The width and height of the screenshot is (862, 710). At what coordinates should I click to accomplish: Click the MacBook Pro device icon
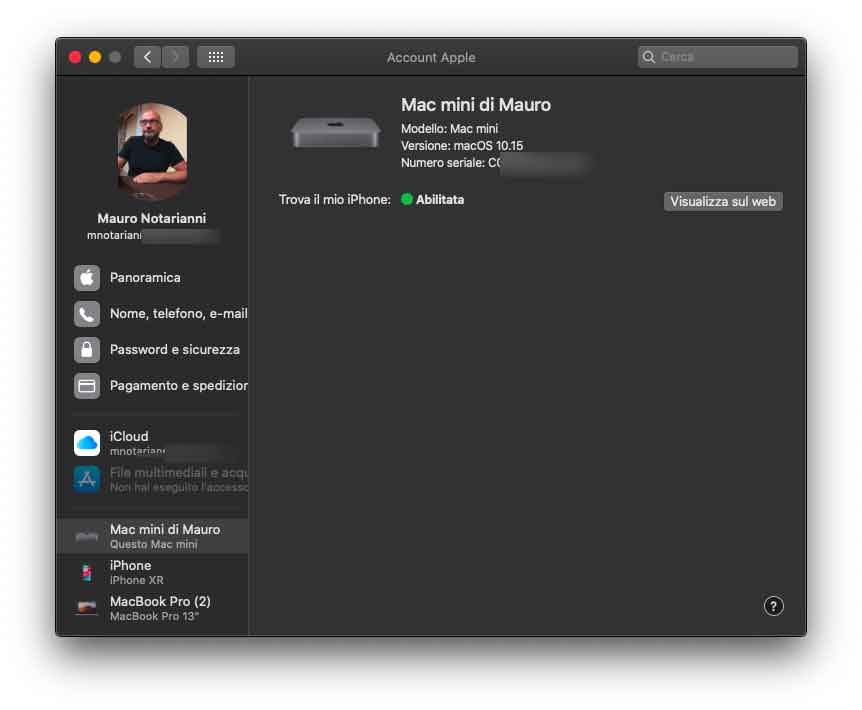(87, 608)
